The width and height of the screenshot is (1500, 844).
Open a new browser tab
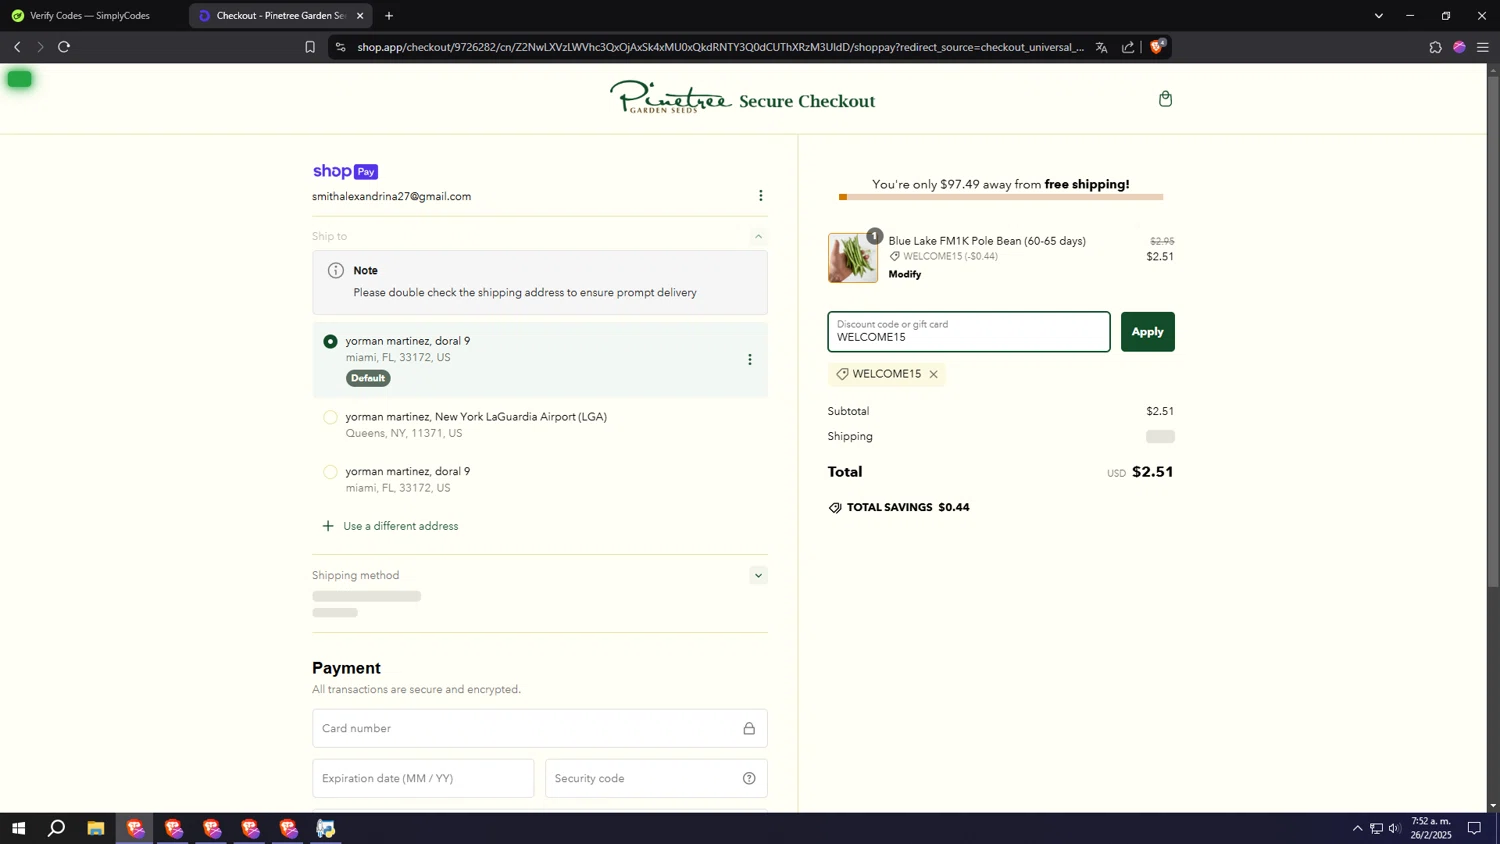pyautogui.click(x=389, y=16)
